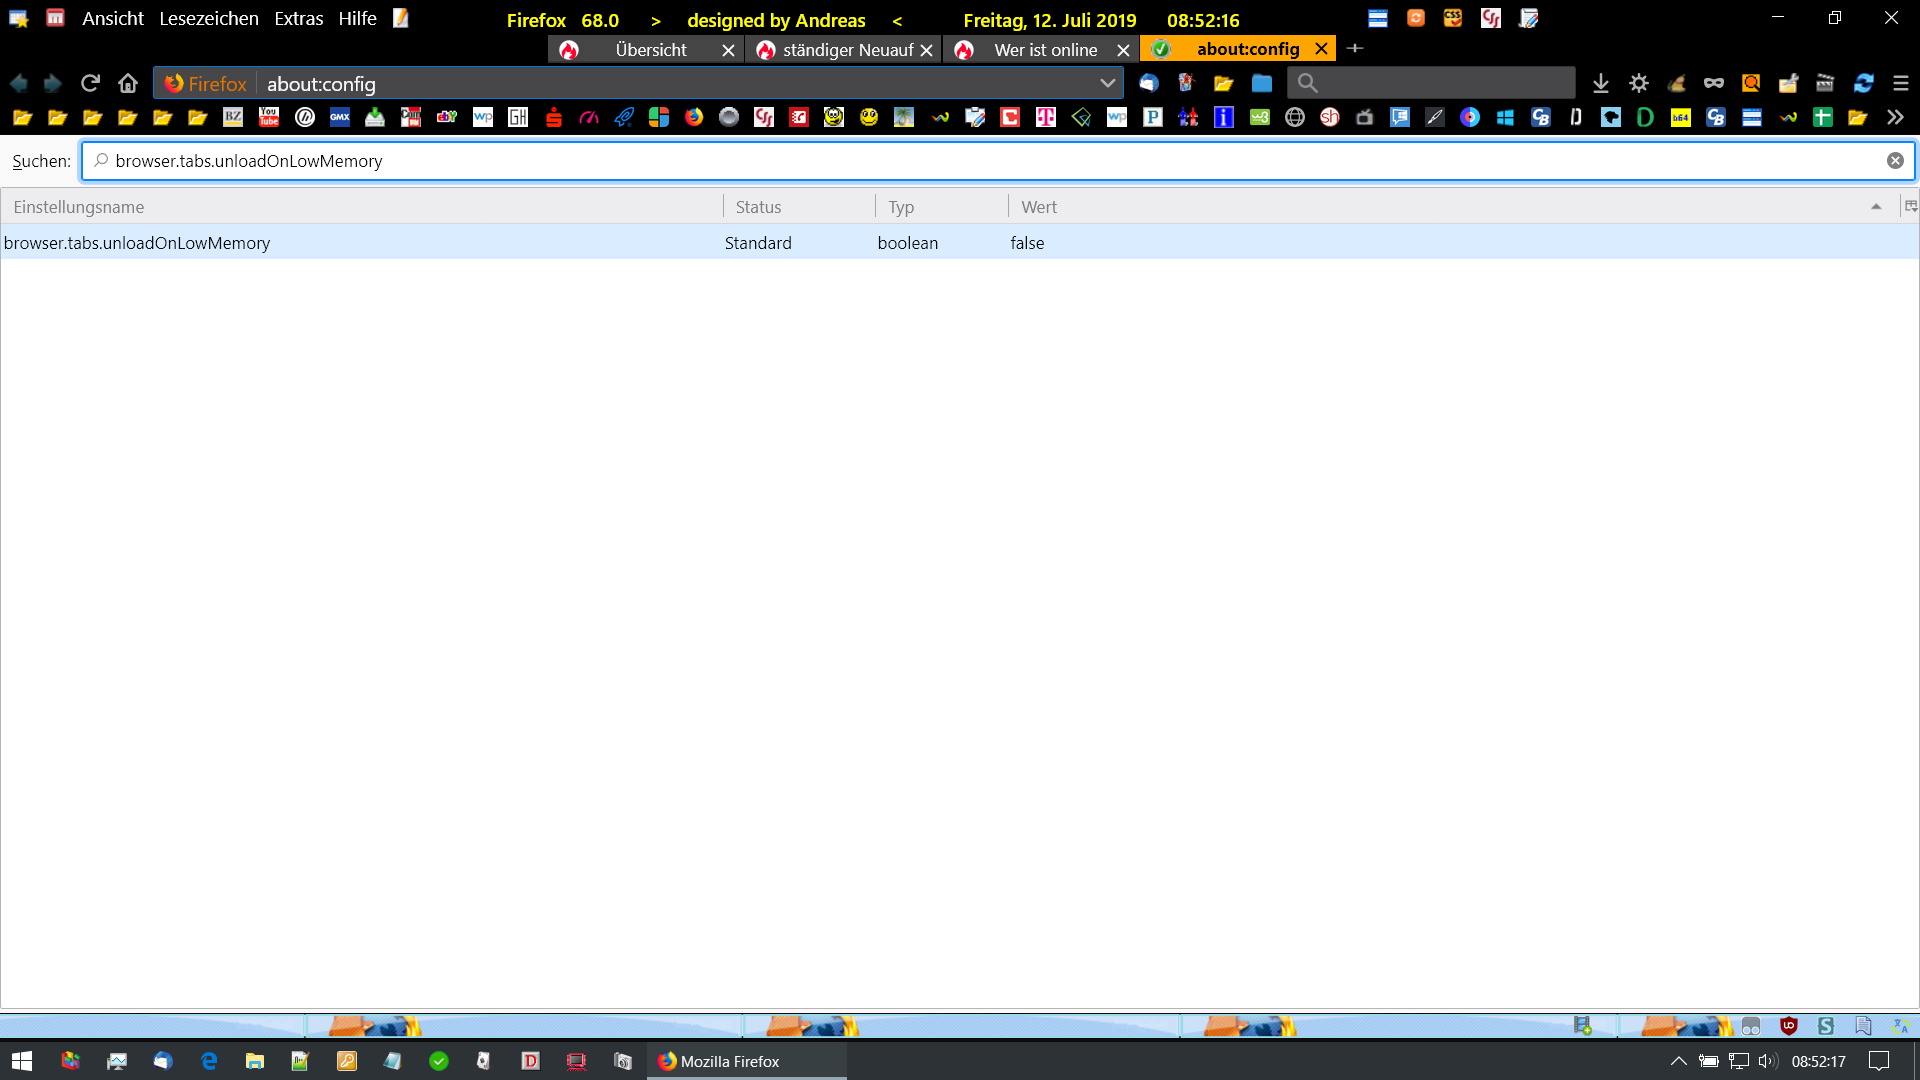Open the column picker in preferences header
The width and height of the screenshot is (1920, 1080).
point(1910,207)
